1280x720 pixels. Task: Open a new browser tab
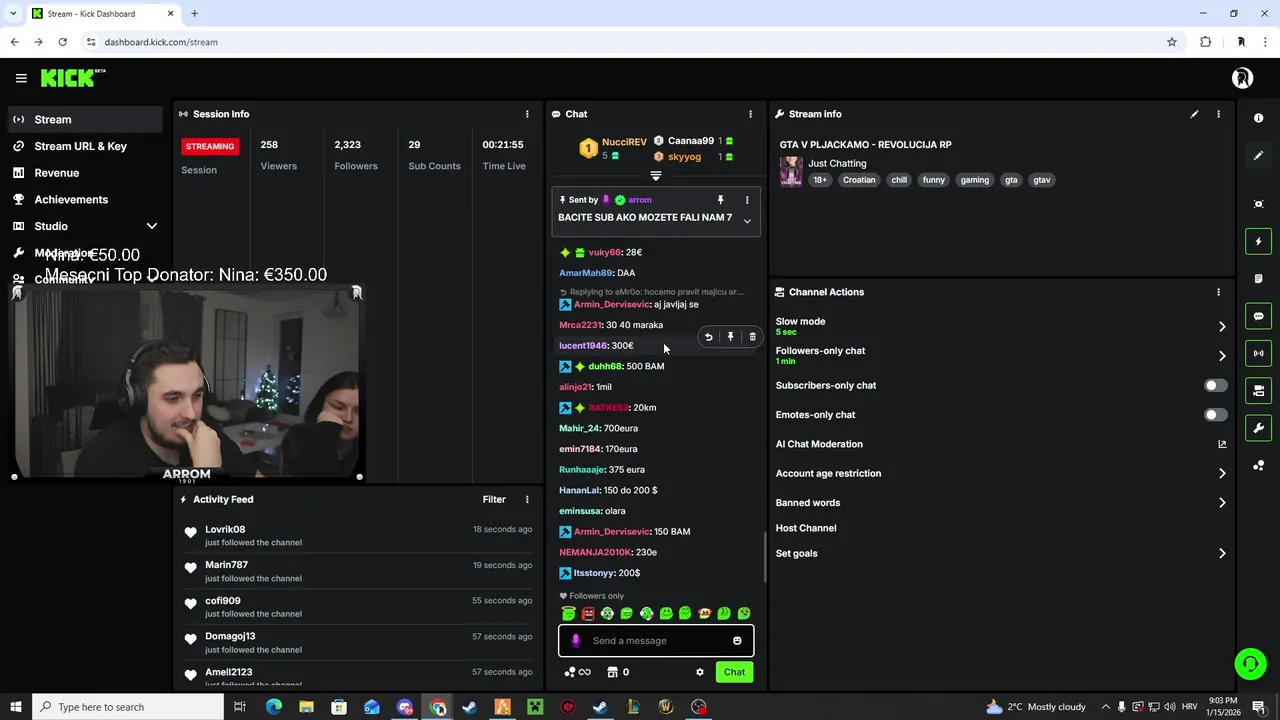click(194, 14)
